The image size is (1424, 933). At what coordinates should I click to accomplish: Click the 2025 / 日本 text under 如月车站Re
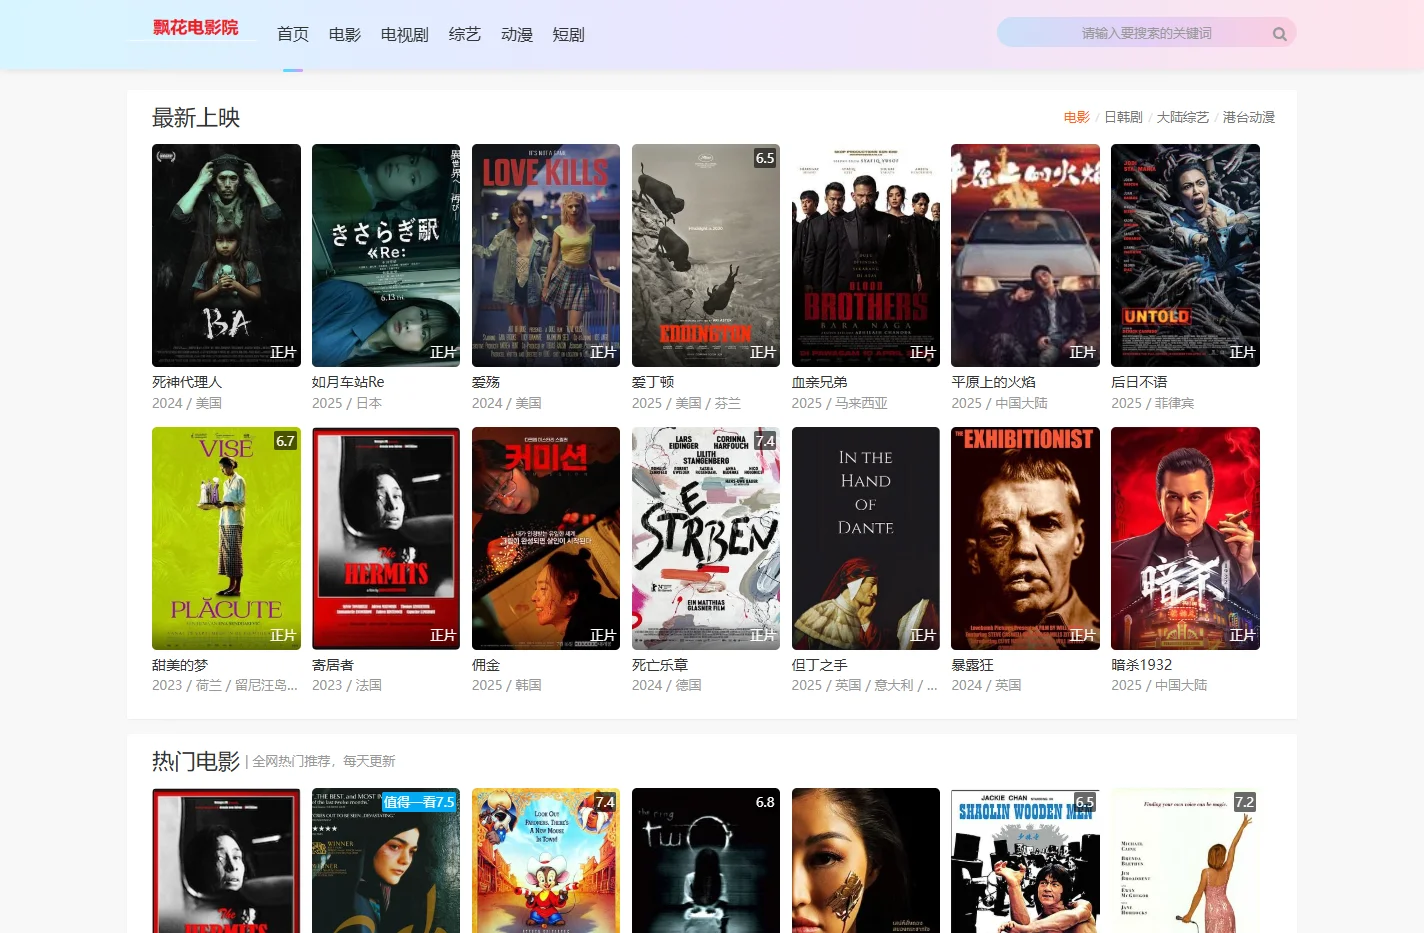pos(347,403)
